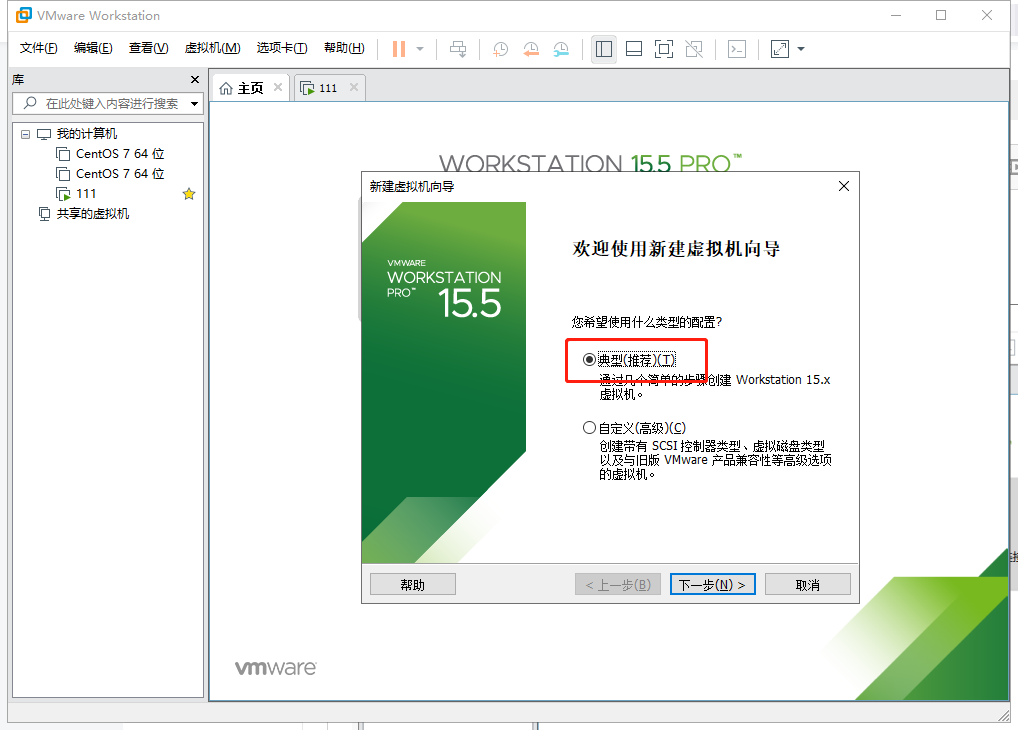Click the unity mode icon
1018x730 pixels.
[x=694, y=49]
